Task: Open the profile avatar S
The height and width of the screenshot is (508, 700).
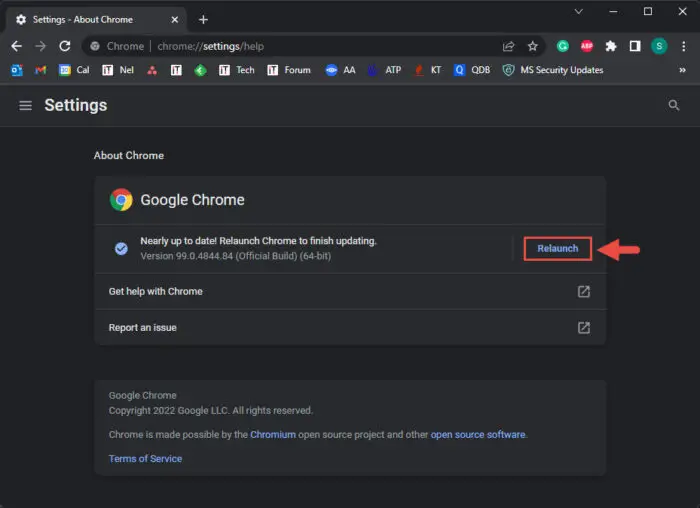Action: click(x=659, y=46)
